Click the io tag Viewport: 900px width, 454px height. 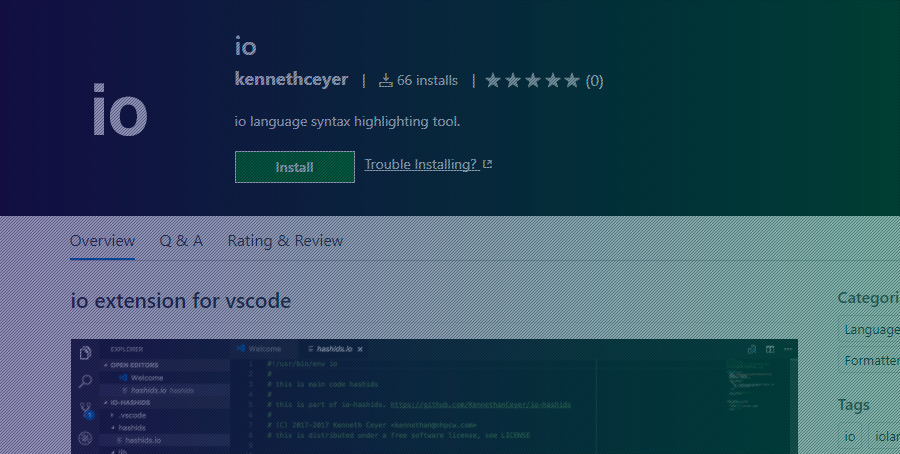coord(850,437)
